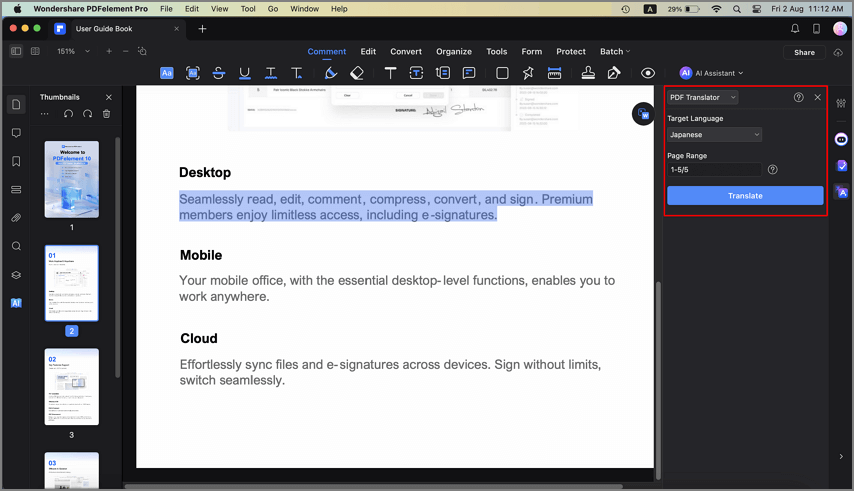Open a new tab with plus

pyautogui.click(x=202, y=29)
